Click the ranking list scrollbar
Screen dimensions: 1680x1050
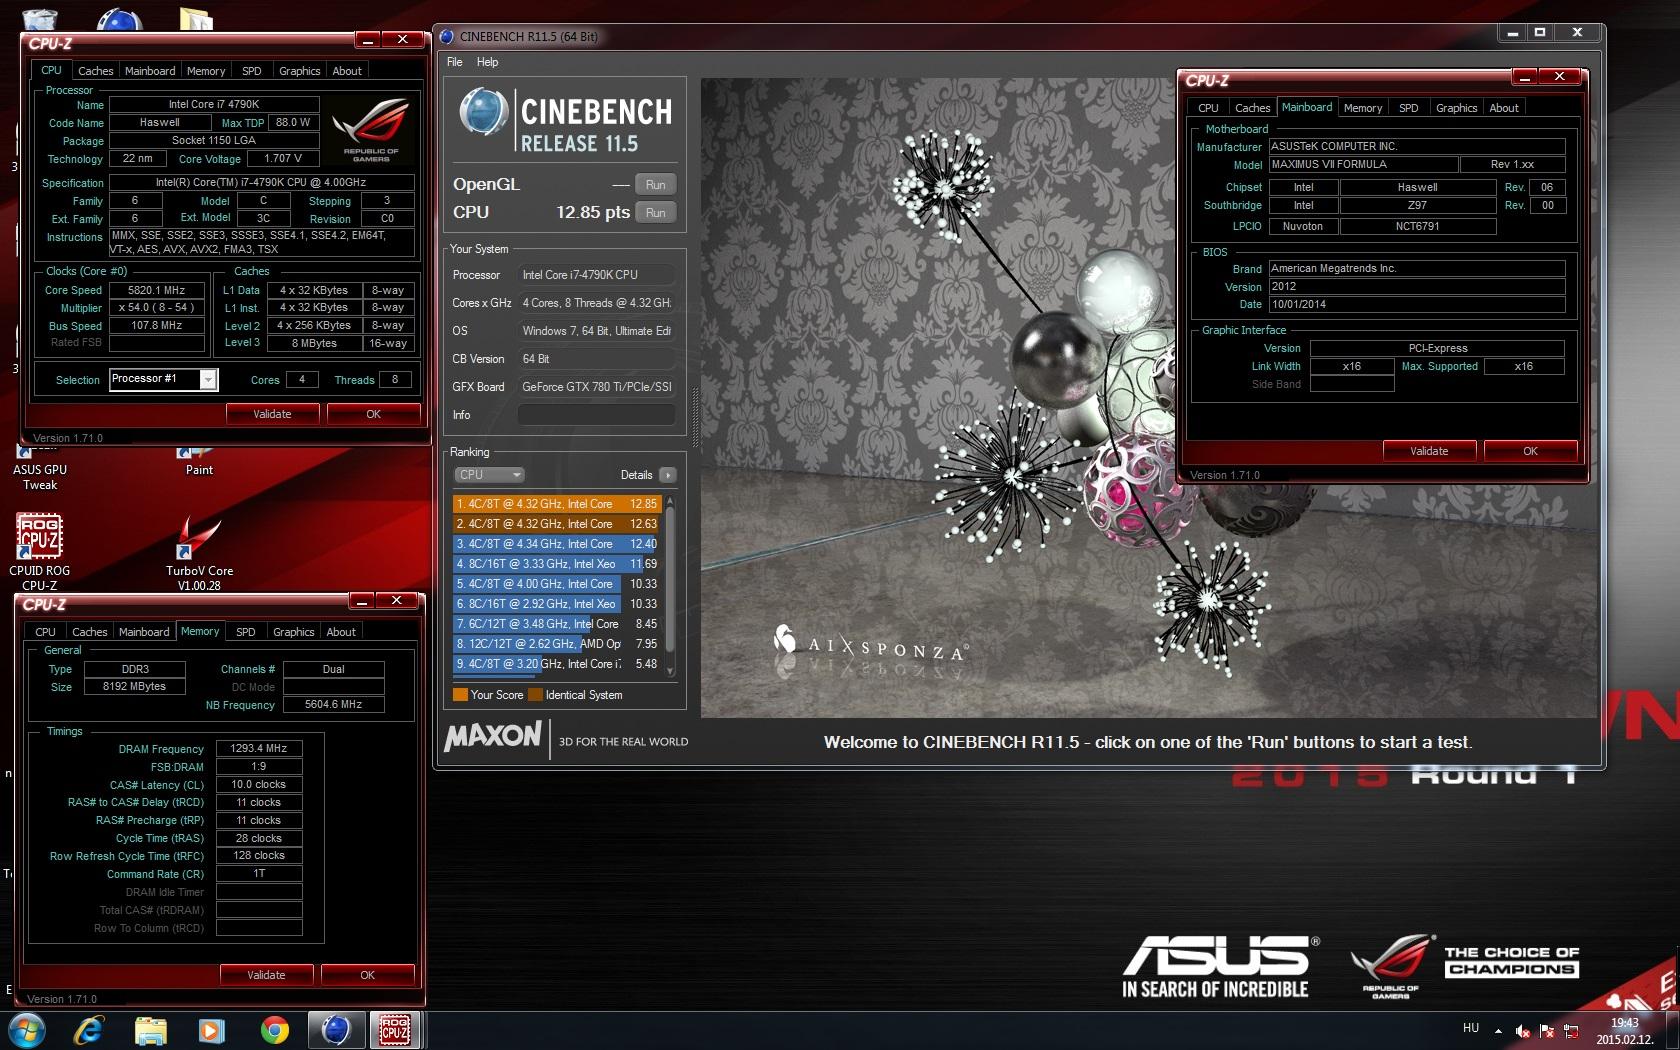pyautogui.click(x=670, y=580)
